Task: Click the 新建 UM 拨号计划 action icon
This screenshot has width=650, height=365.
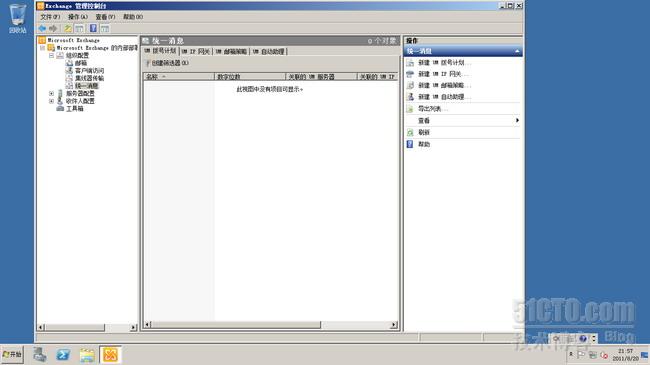Action: point(410,63)
